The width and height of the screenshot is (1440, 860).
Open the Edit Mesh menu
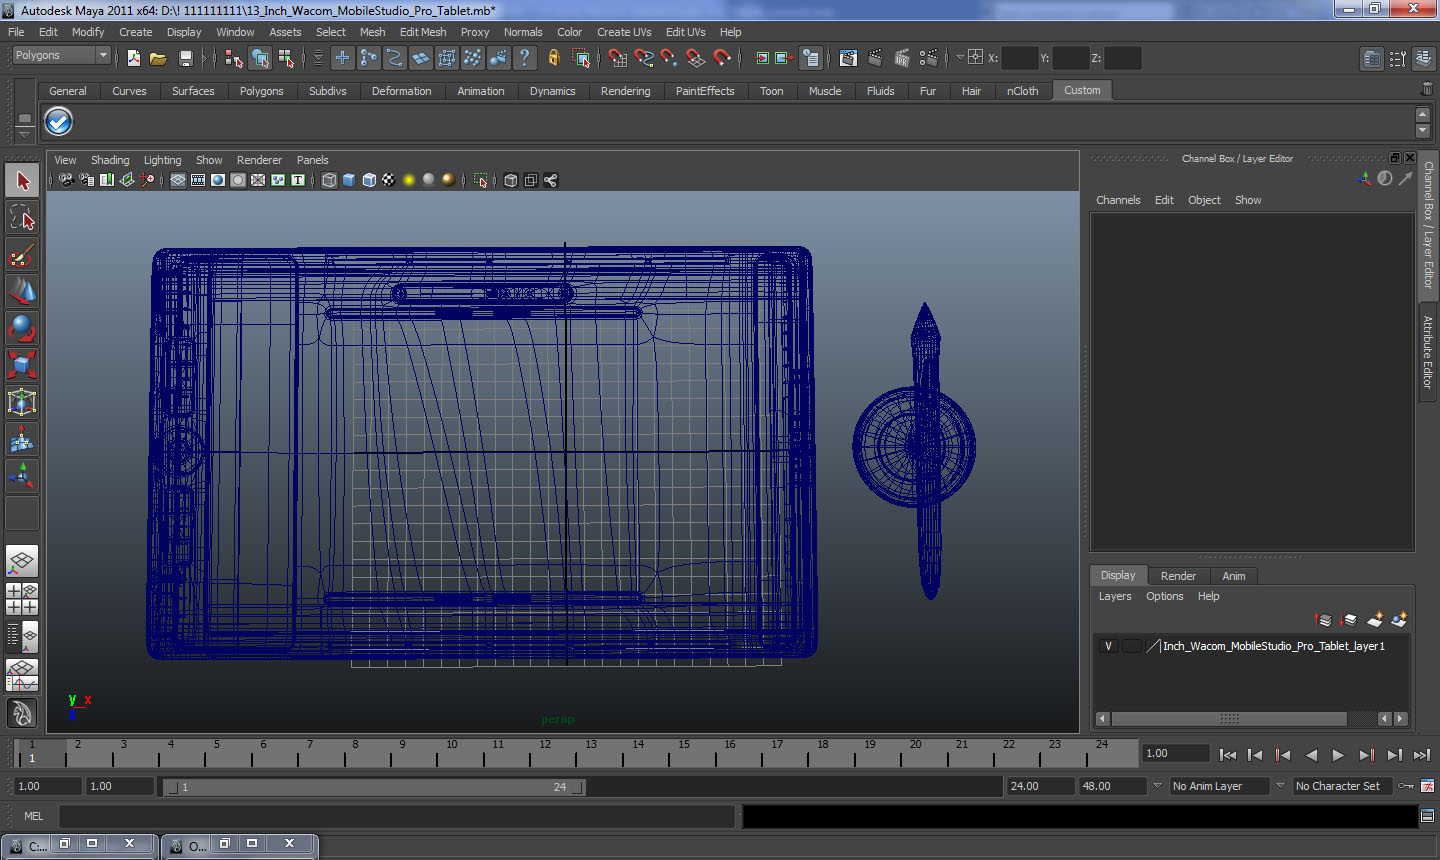pos(423,32)
